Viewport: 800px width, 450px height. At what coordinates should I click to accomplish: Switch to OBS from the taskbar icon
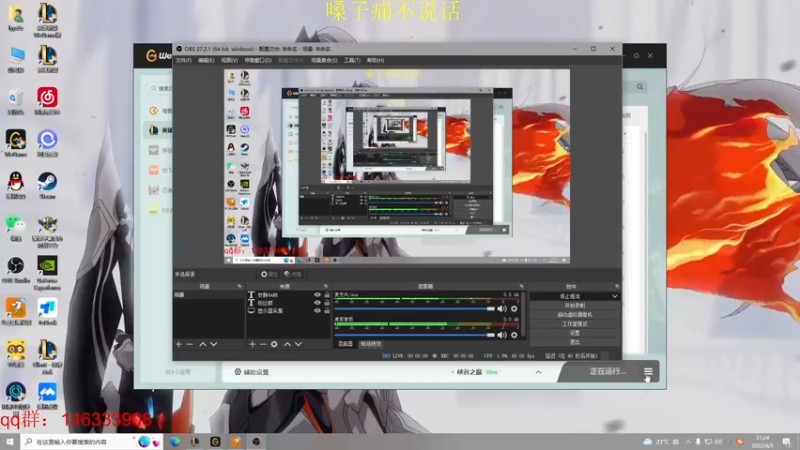pyautogui.click(x=256, y=441)
